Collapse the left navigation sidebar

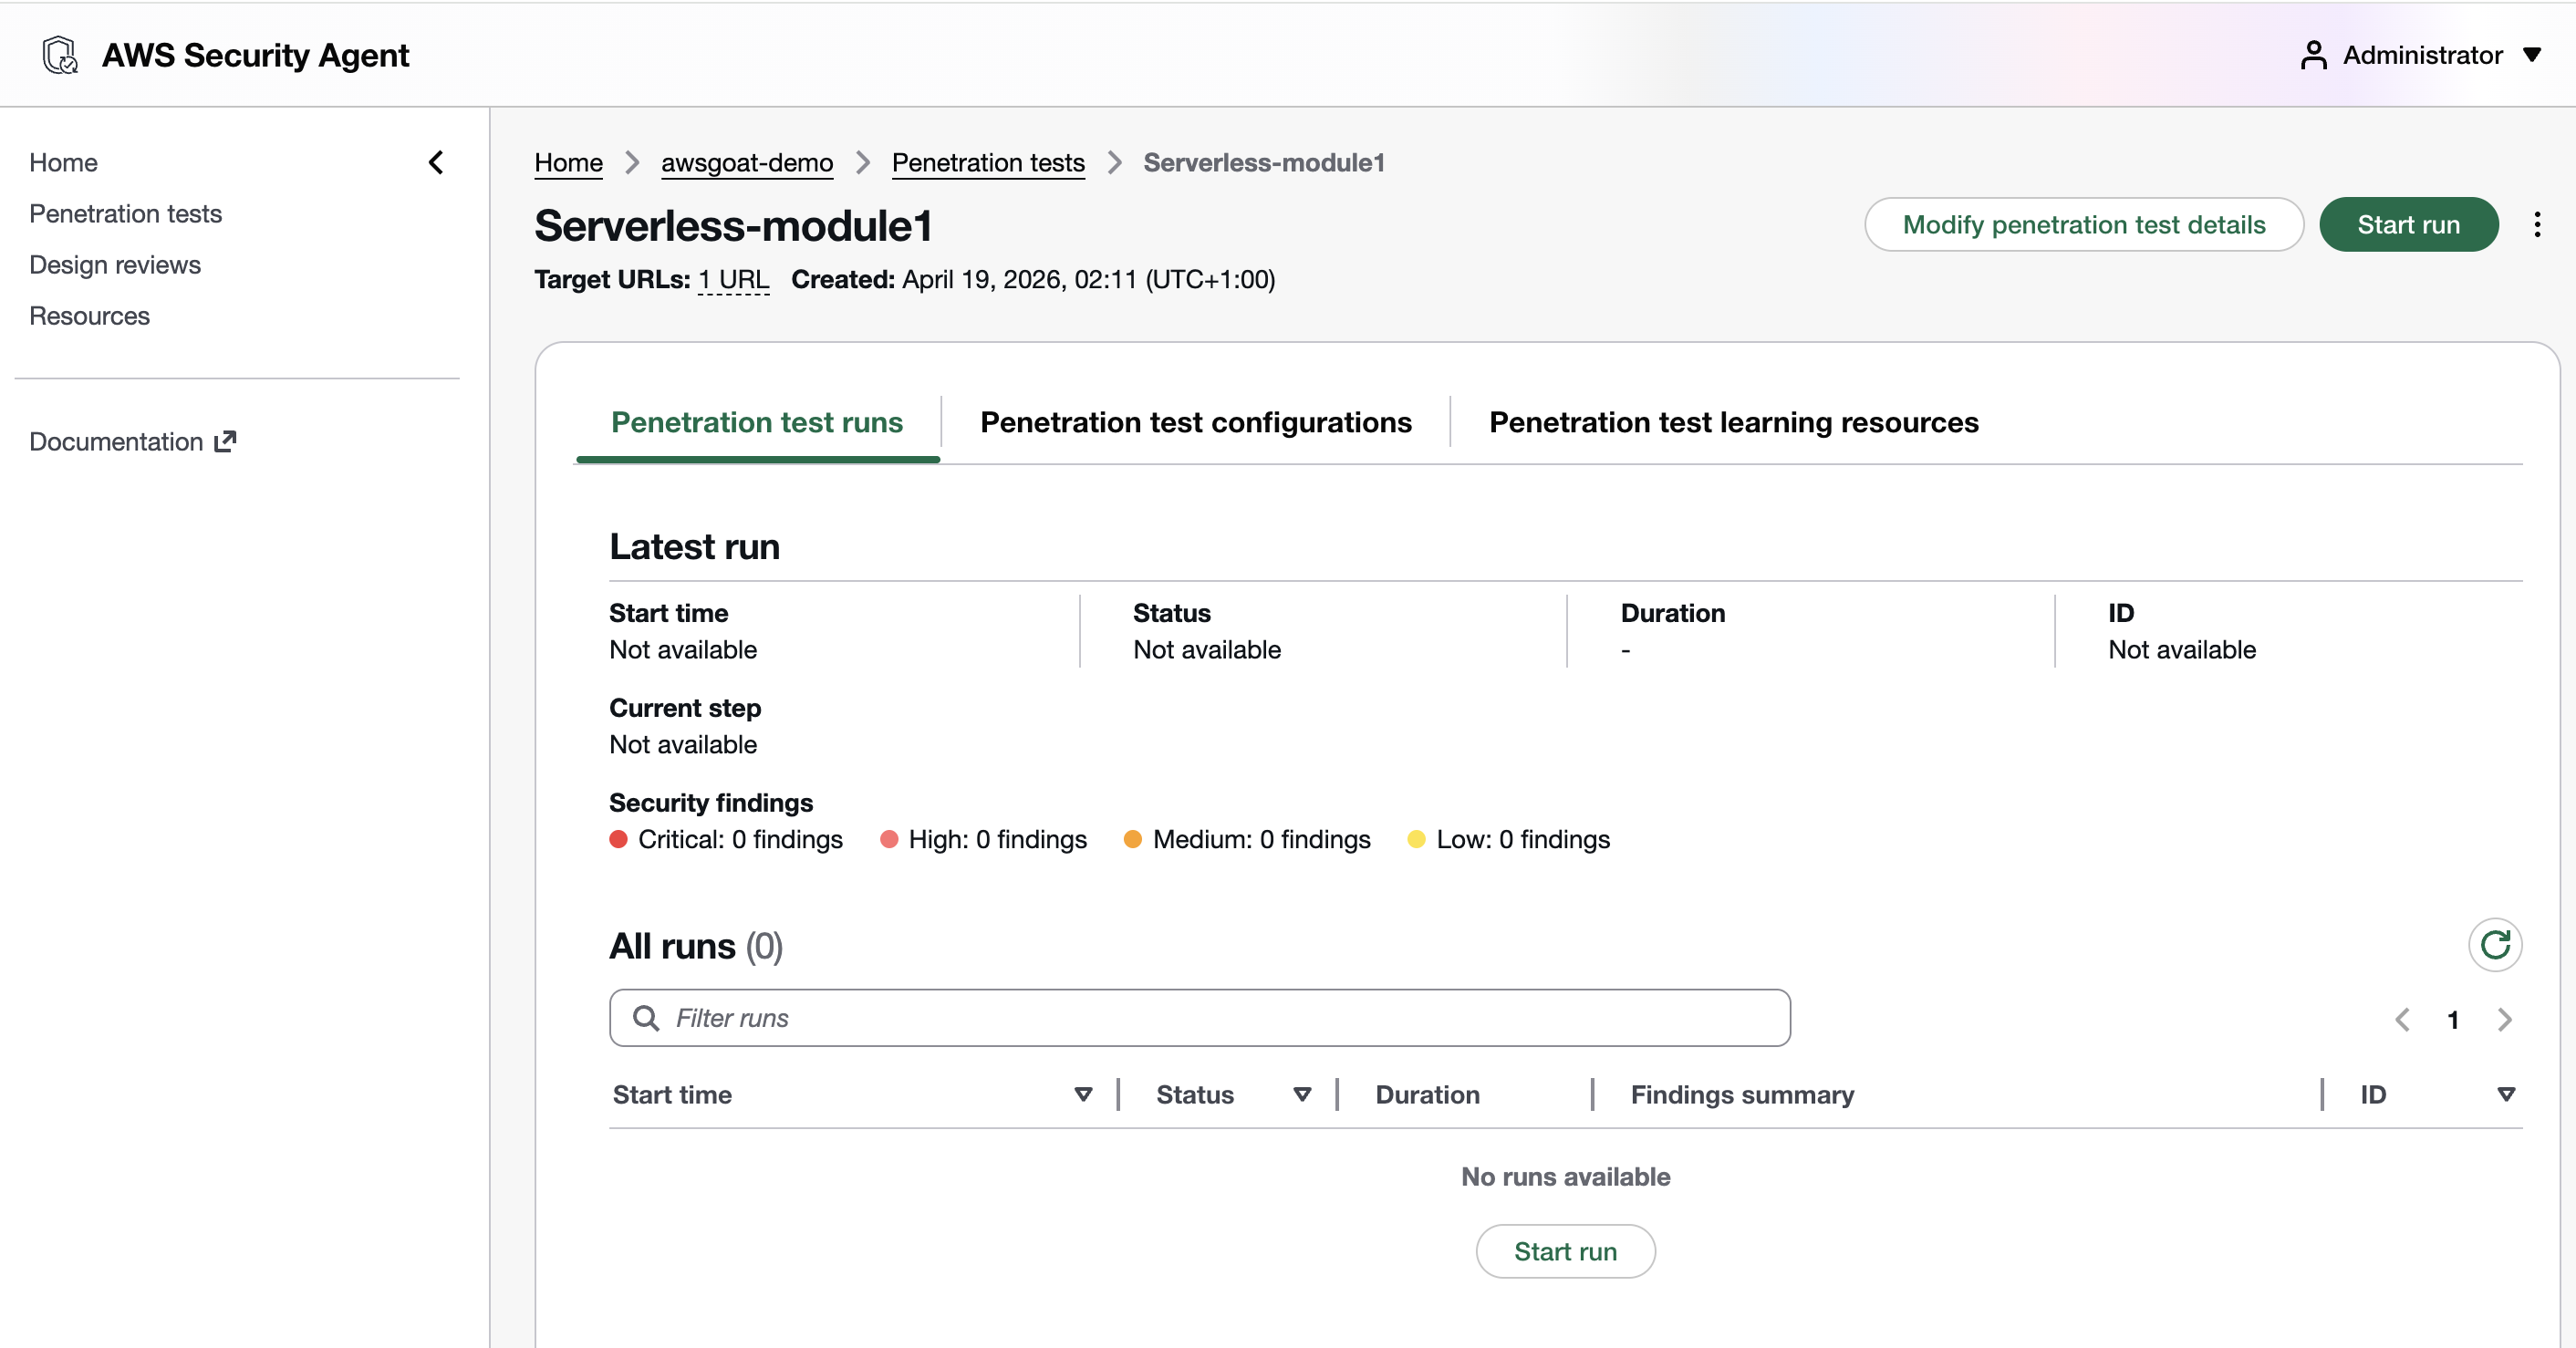436,162
